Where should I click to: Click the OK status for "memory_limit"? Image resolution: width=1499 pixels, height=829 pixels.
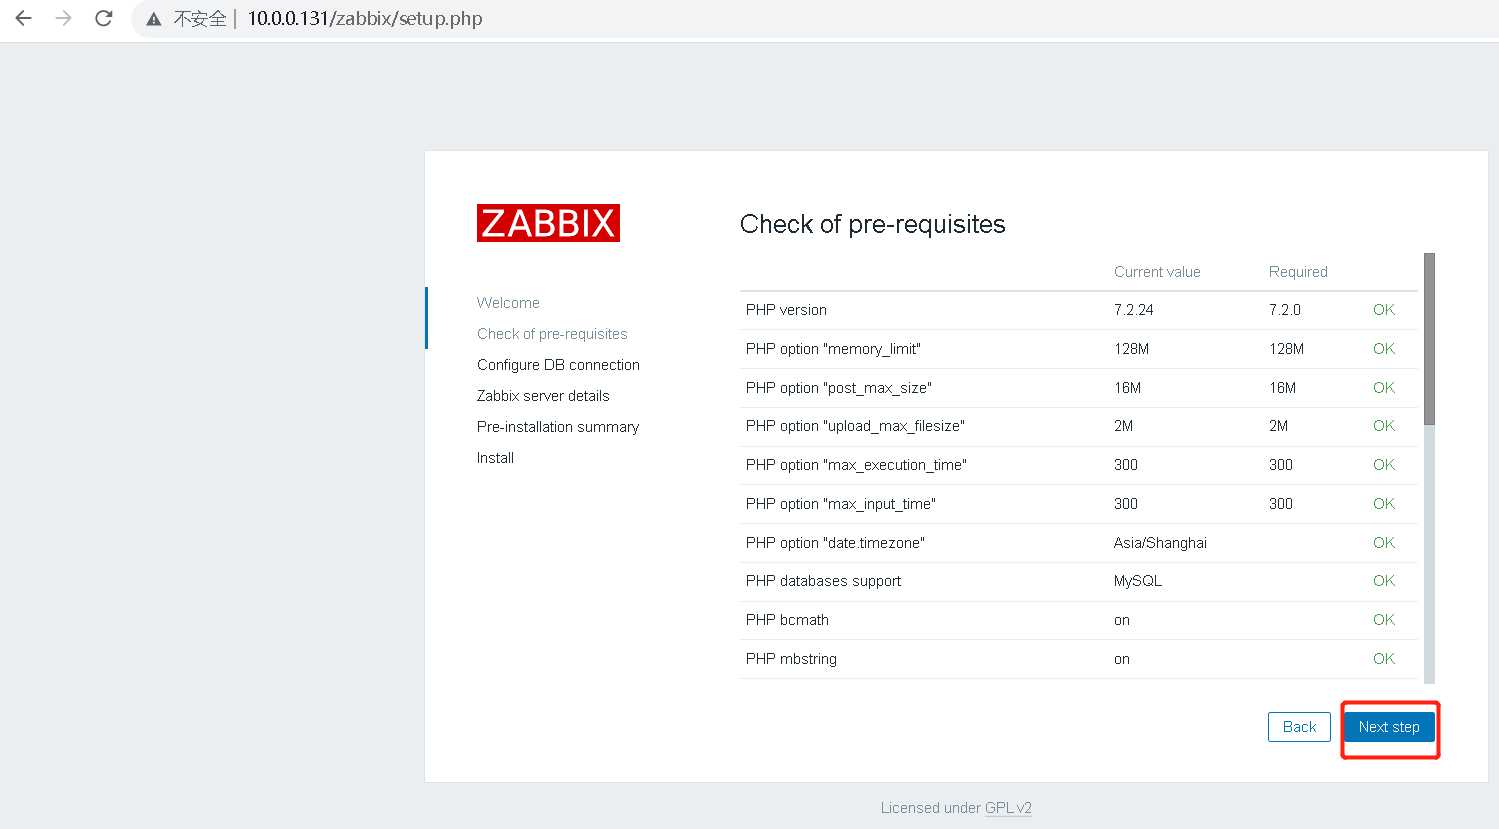click(x=1384, y=349)
